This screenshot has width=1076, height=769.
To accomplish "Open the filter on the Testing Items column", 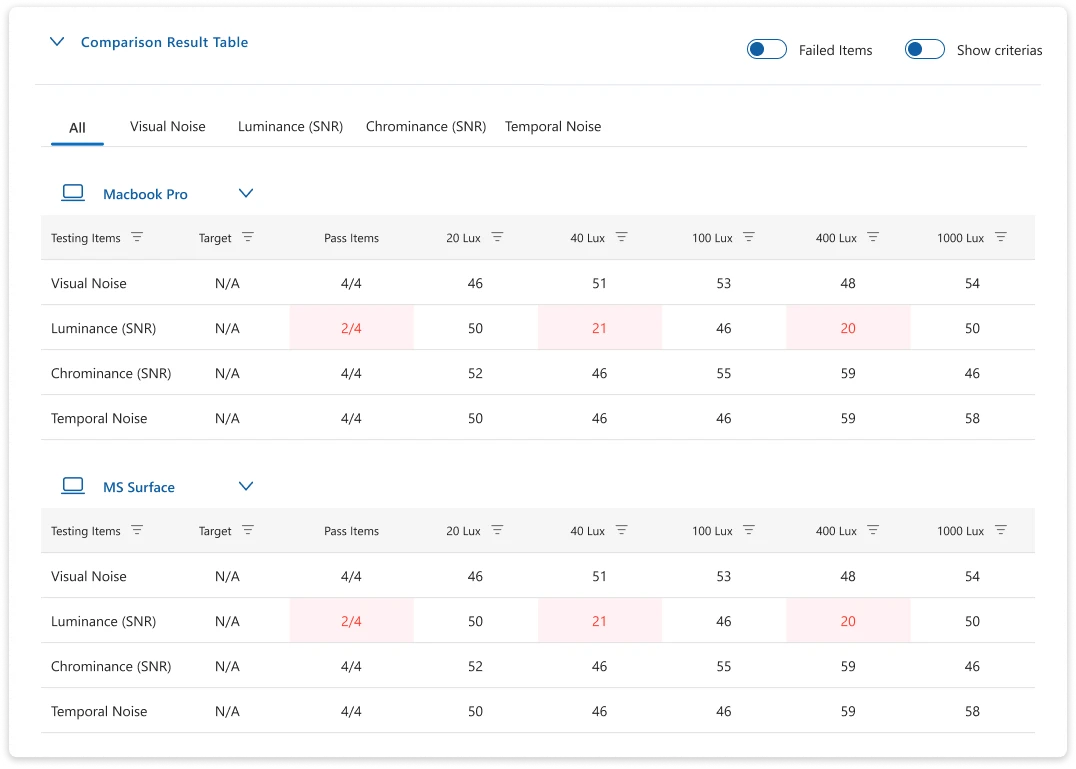I will coord(138,238).
